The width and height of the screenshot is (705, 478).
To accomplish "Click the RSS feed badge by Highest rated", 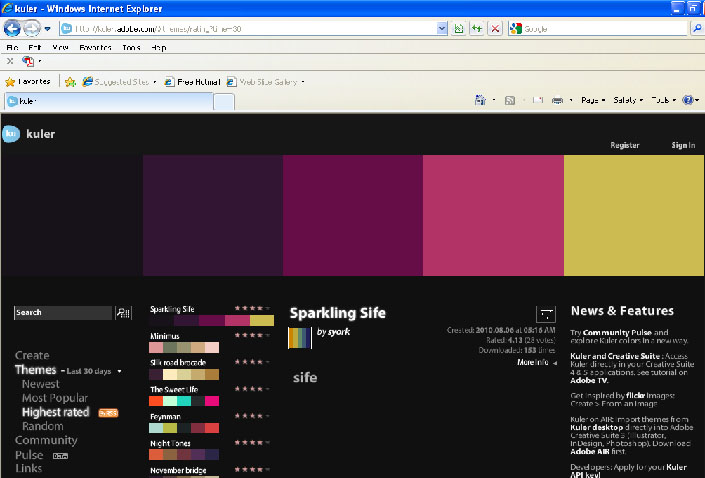I will tap(108, 412).
